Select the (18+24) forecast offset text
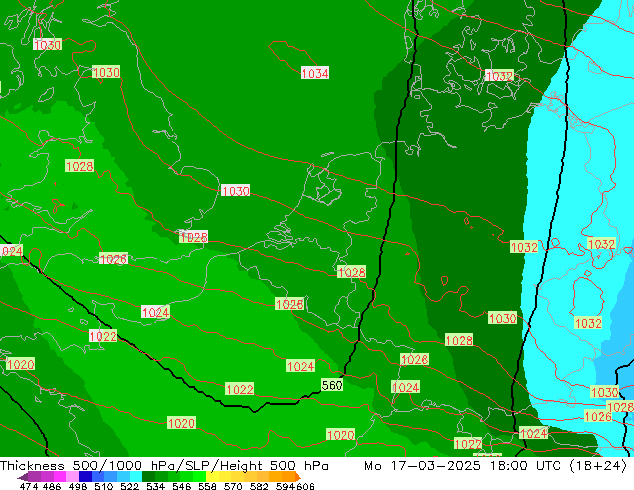This screenshot has width=634, height=490. click(598, 466)
